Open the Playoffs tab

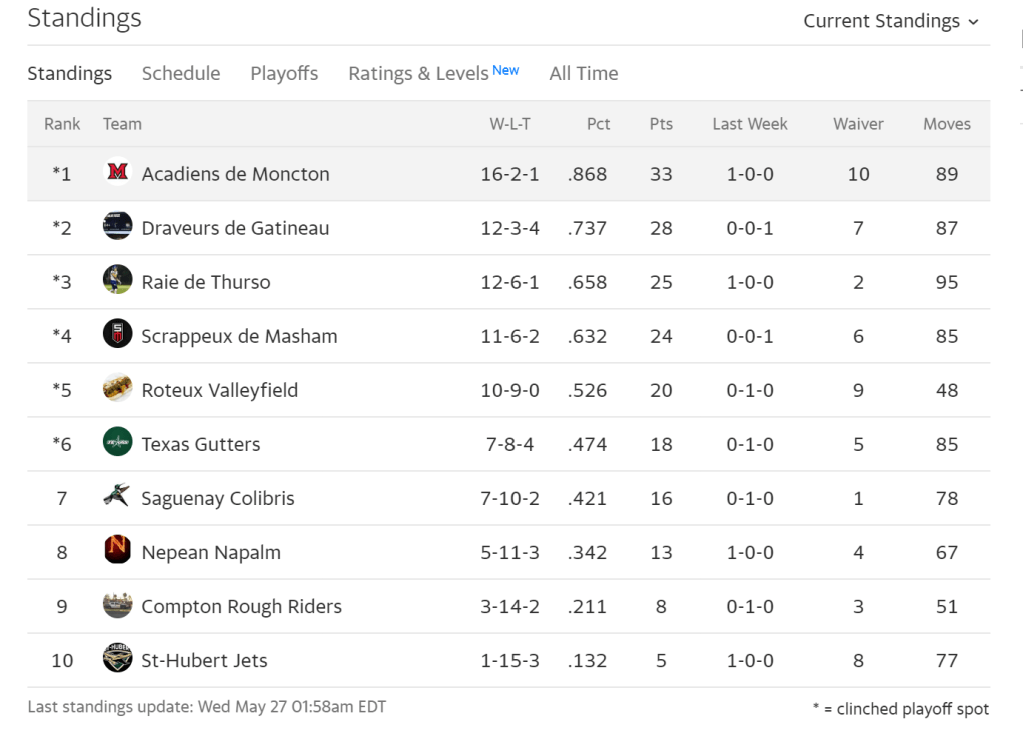pyautogui.click(x=284, y=73)
